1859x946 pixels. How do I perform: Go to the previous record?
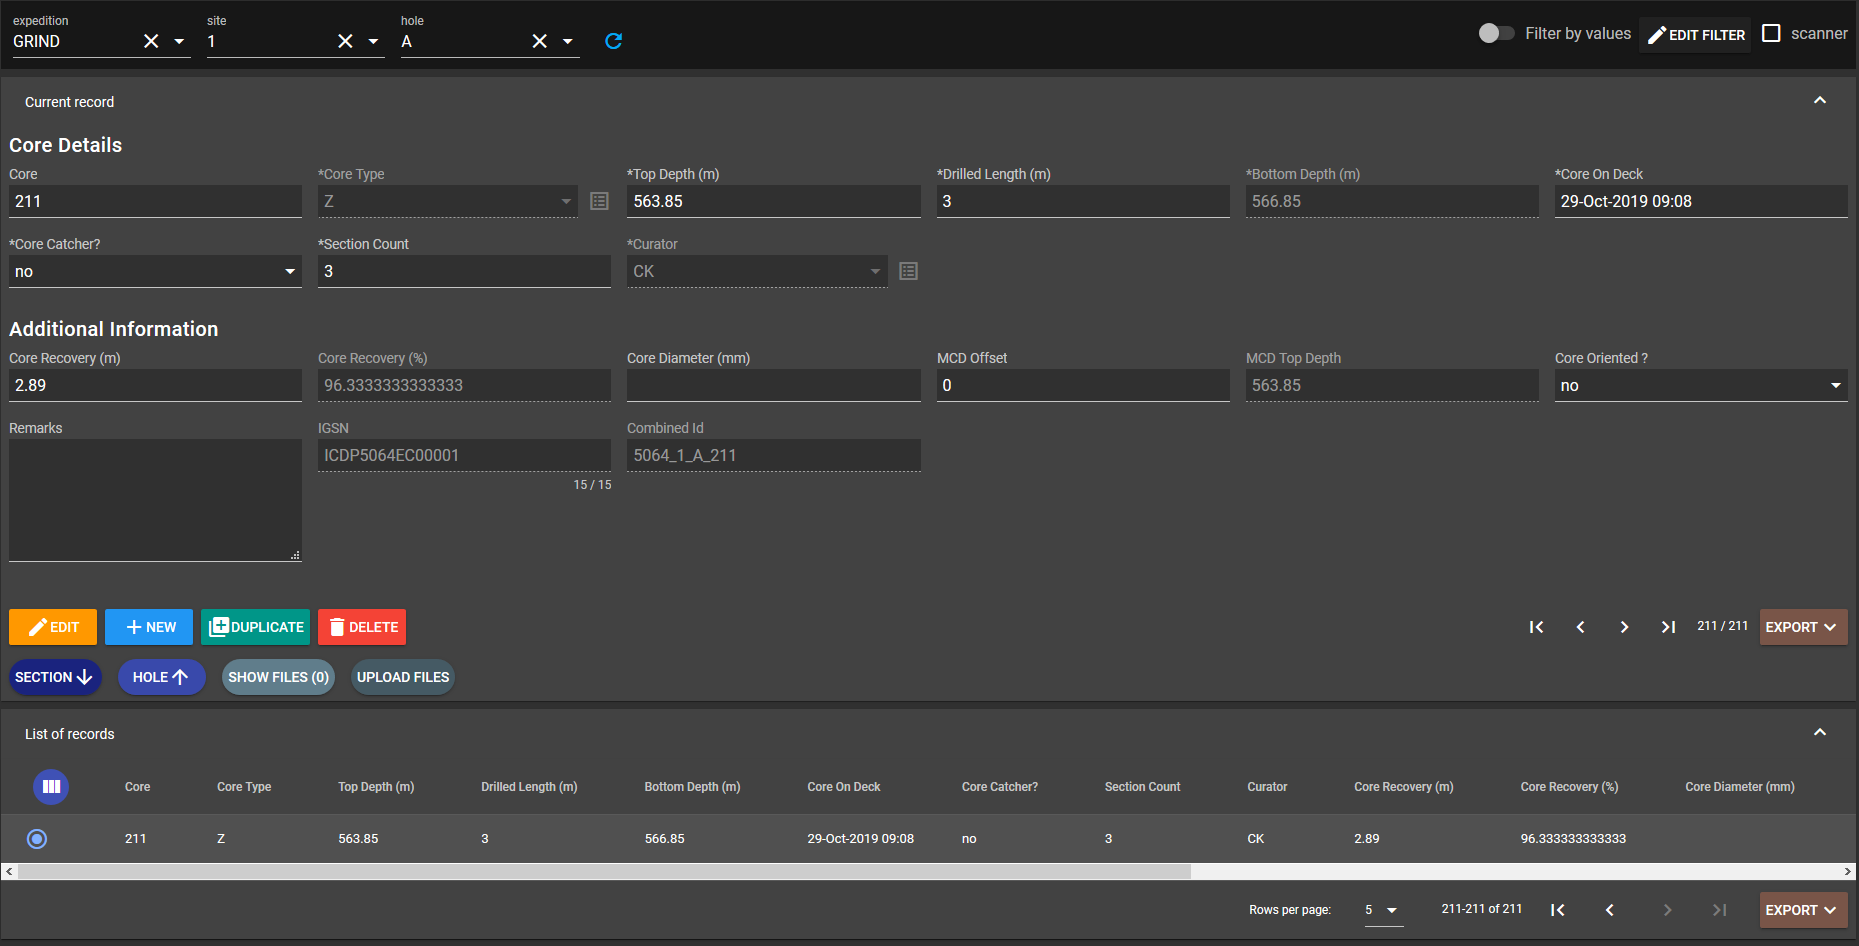coord(1581,627)
